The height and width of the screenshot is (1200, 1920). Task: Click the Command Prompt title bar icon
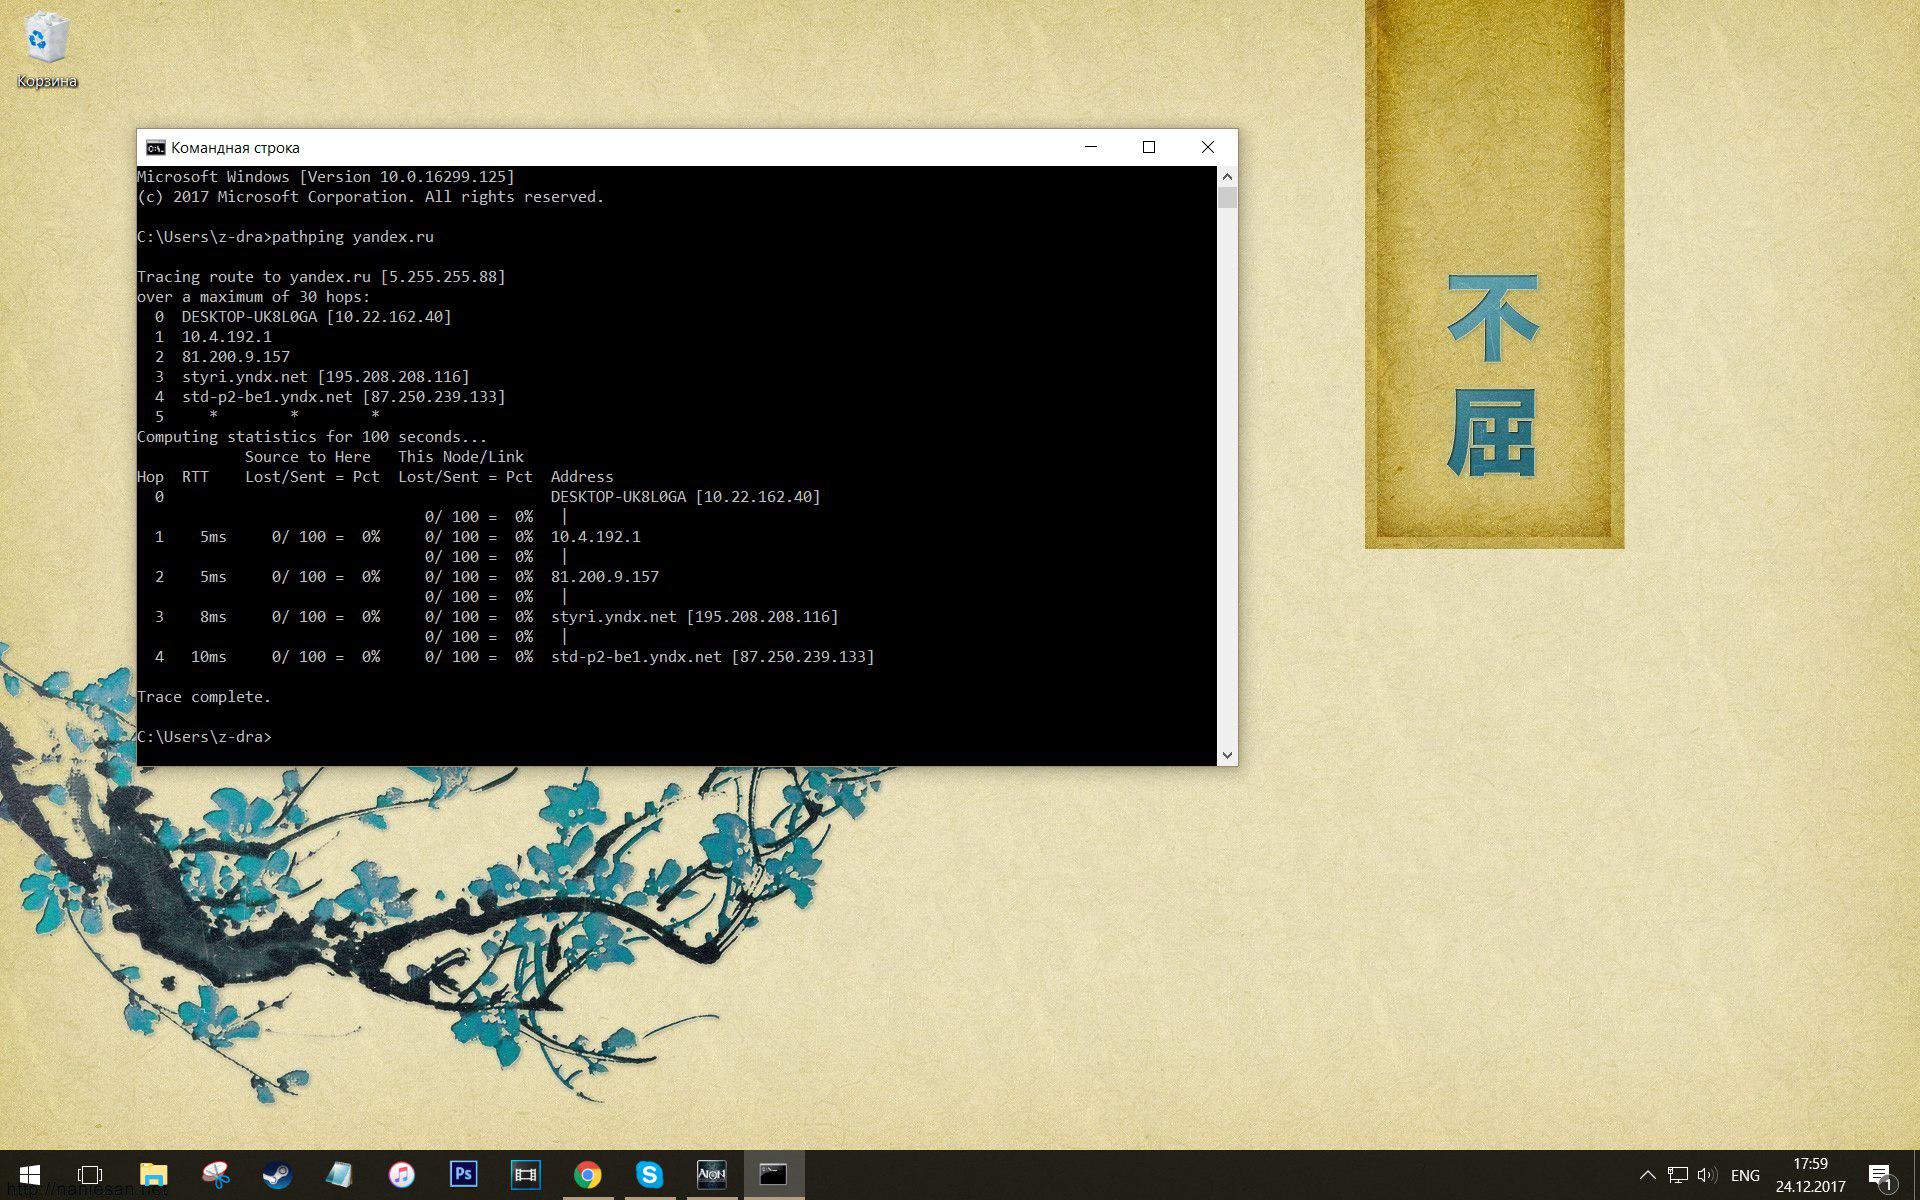click(155, 148)
